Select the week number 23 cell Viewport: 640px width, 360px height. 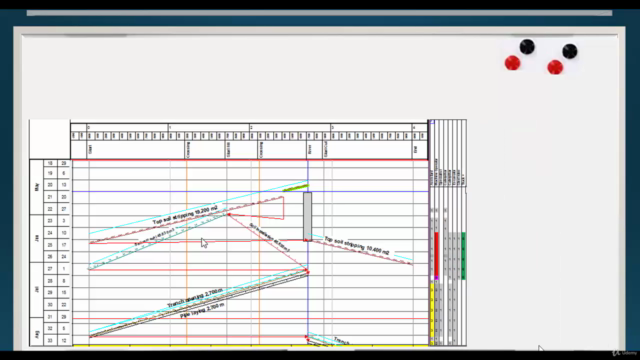50,221
